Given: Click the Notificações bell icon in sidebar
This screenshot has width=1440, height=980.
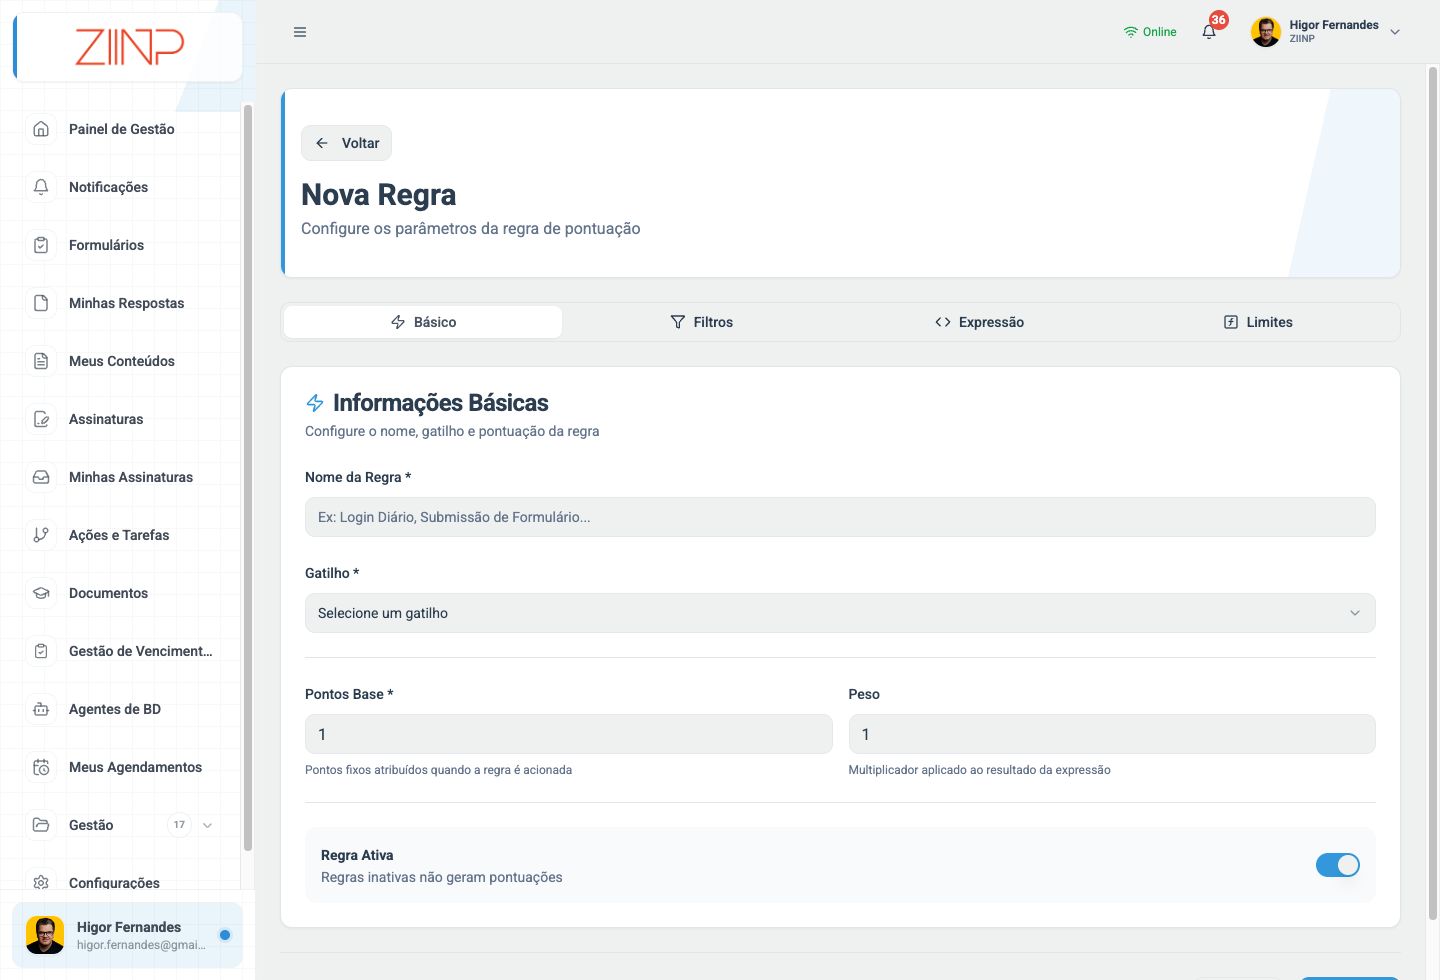Looking at the screenshot, I should pyautogui.click(x=41, y=187).
